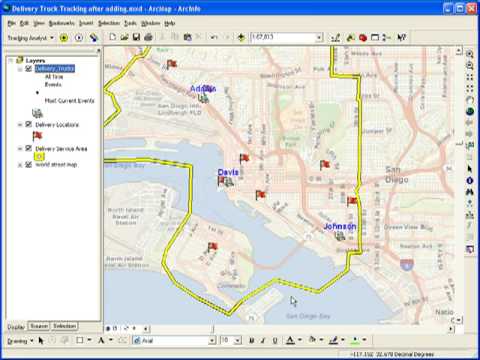Viewport: 480px width, 360px height.
Task: Expand the world street map layer node
Action: pyautogui.click(x=20, y=165)
